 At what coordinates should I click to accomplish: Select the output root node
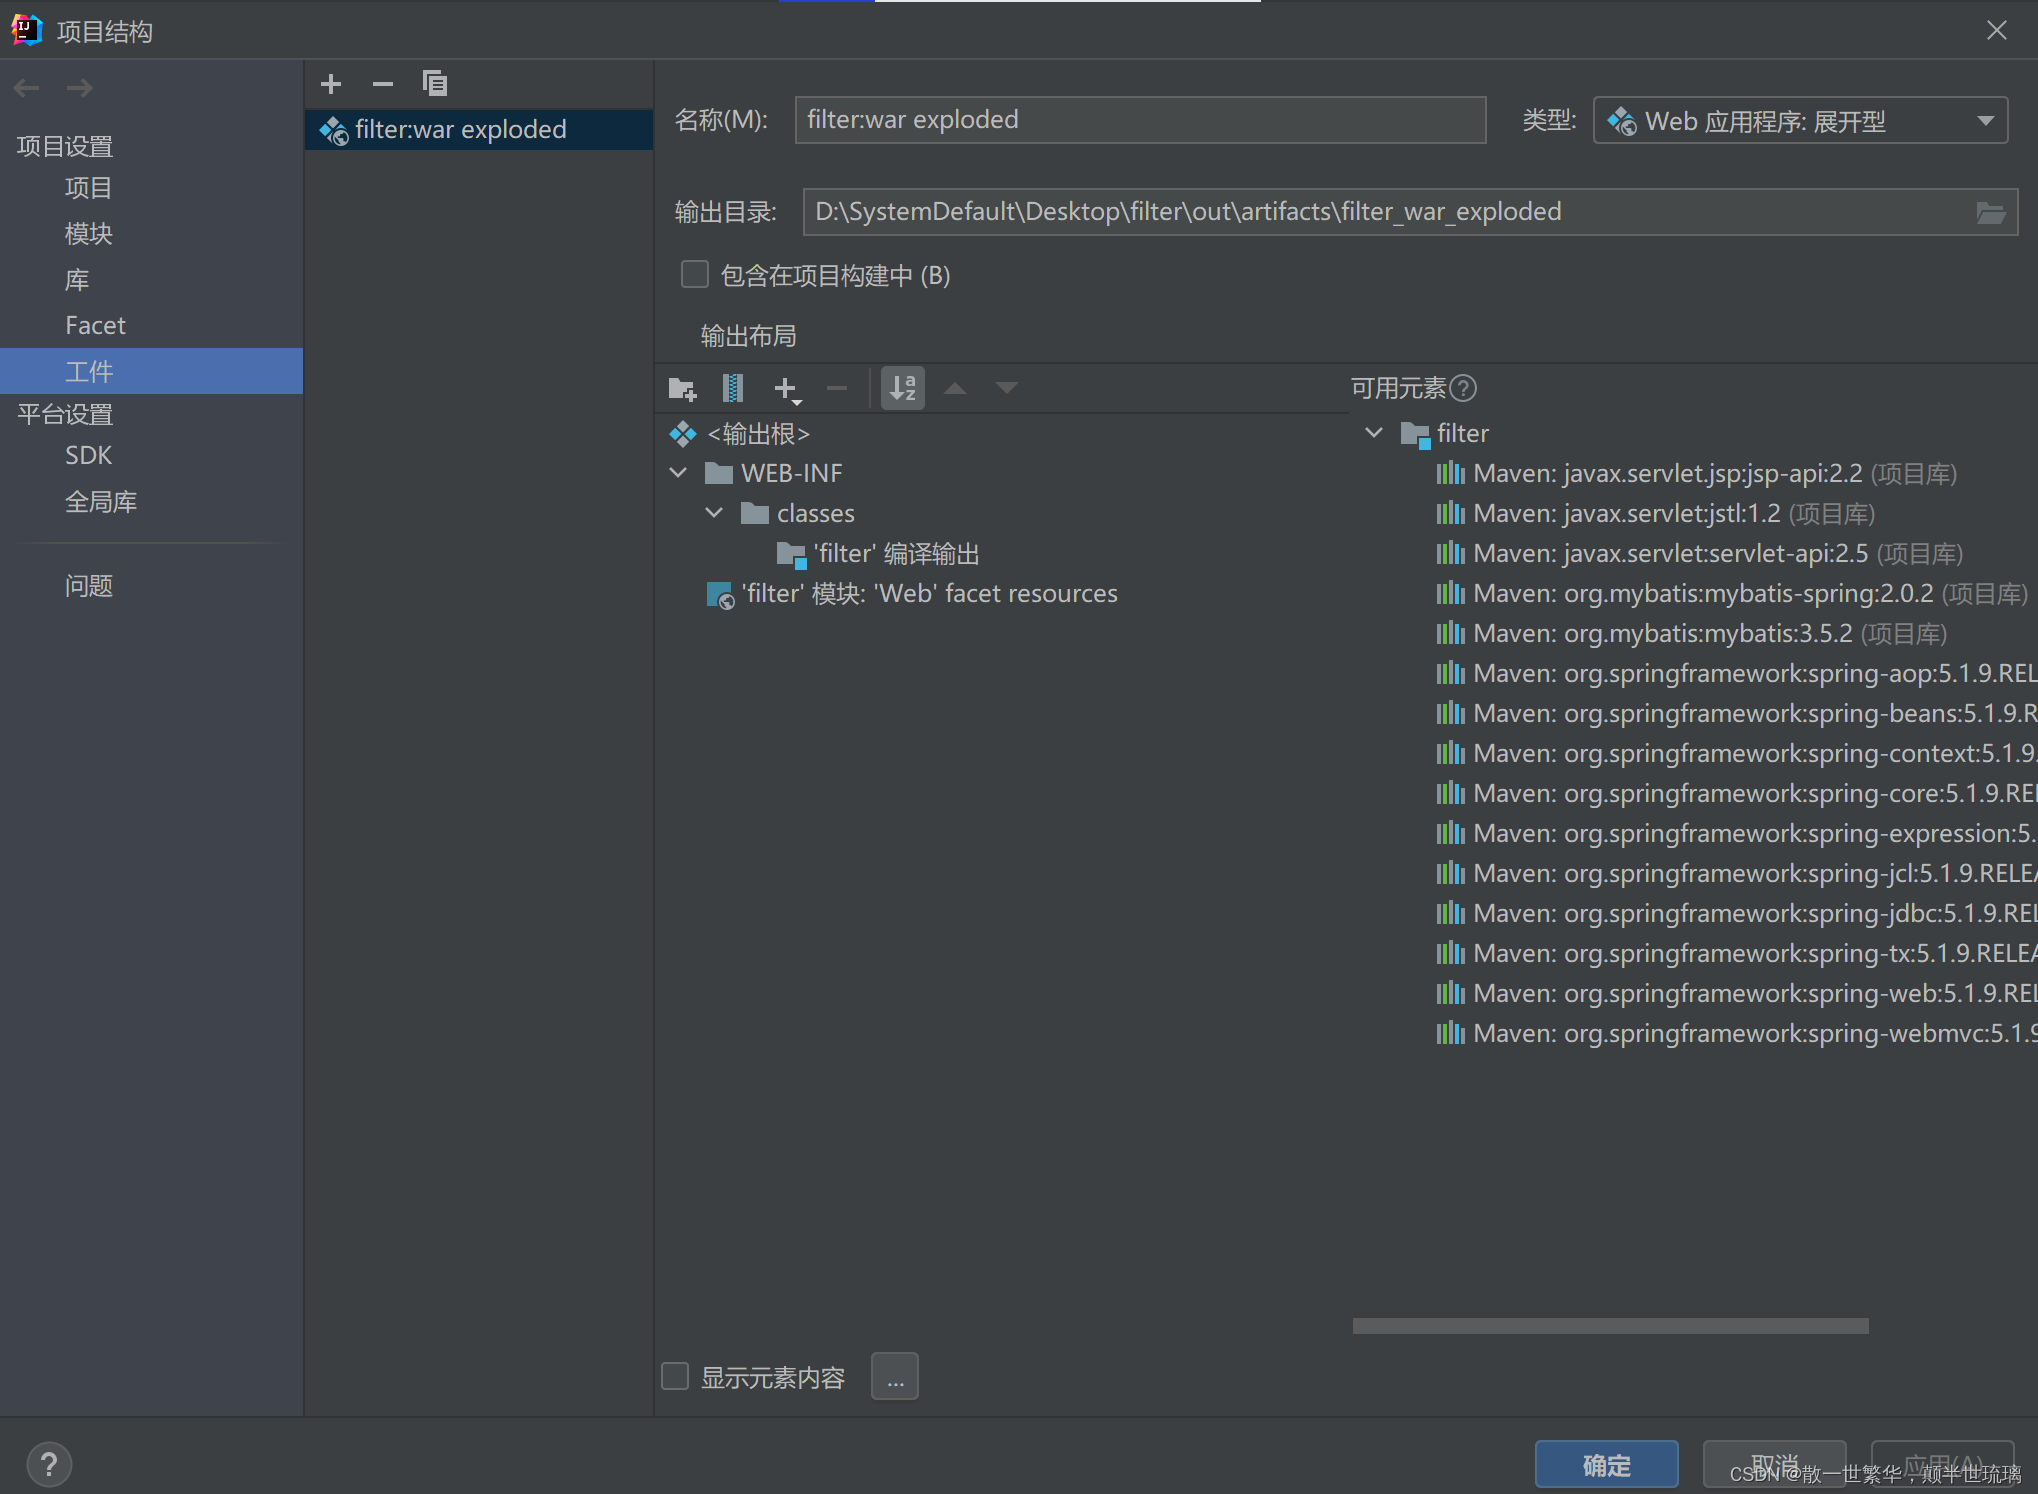pyautogui.click(x=740, y=434)
